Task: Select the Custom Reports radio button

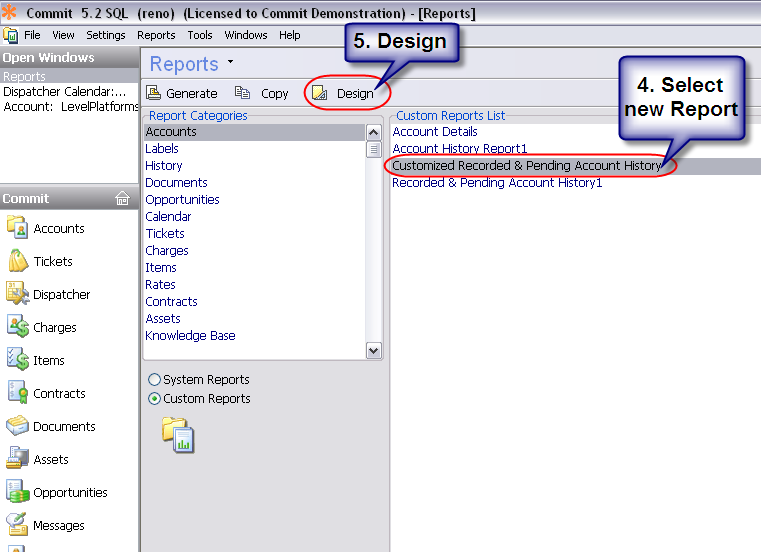Action: (154, 399)
